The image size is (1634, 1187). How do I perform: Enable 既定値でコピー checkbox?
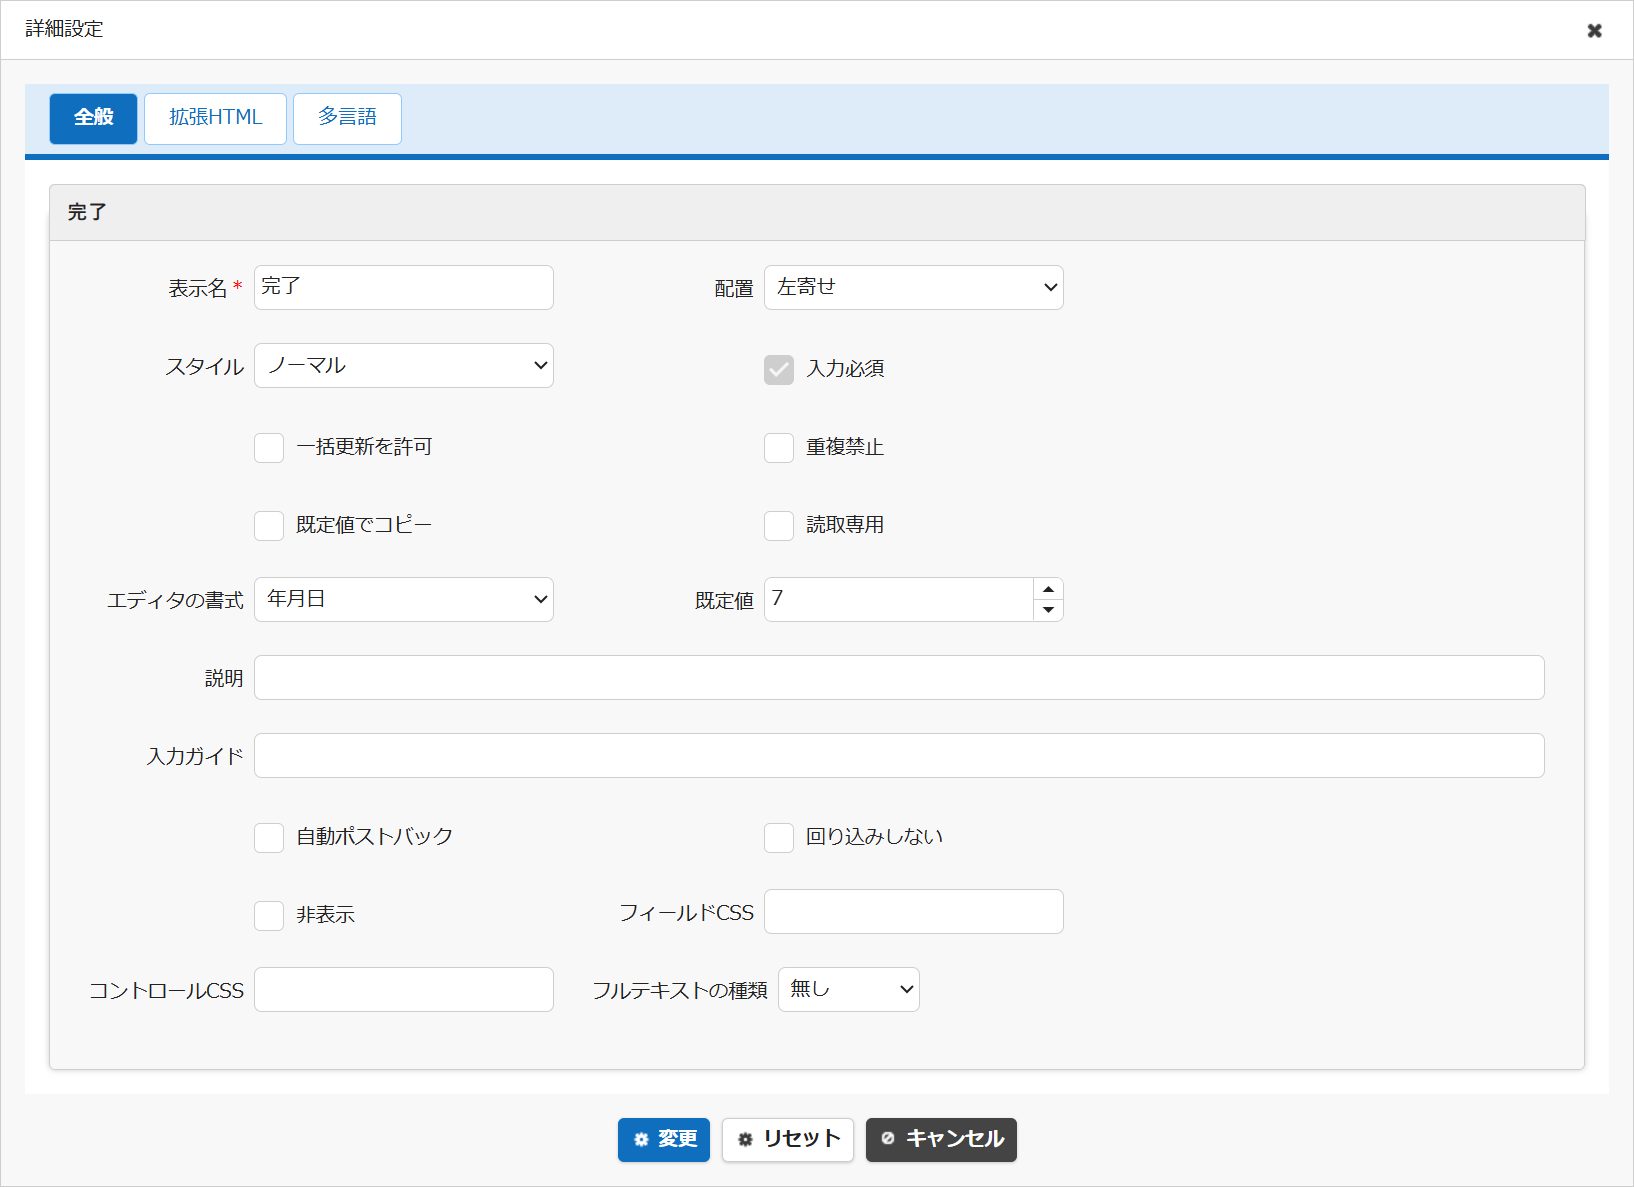coord(269,526)
